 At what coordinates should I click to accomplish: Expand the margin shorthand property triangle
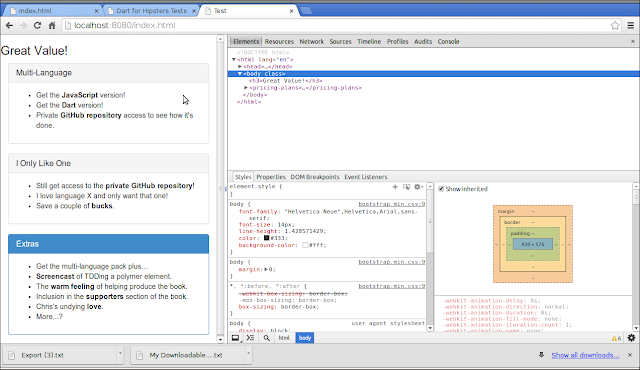[x=266, y=269]
